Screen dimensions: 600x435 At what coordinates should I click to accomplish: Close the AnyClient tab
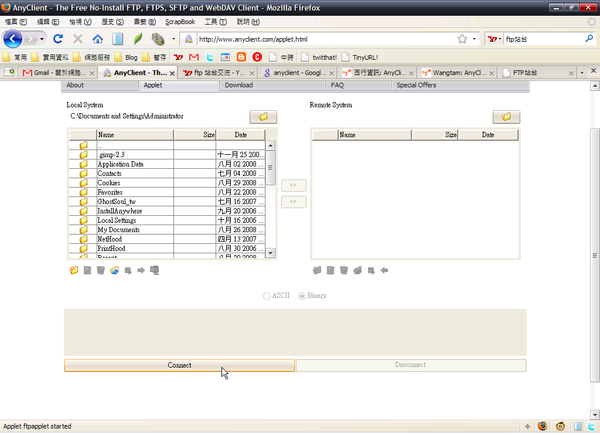coord(172,73)
